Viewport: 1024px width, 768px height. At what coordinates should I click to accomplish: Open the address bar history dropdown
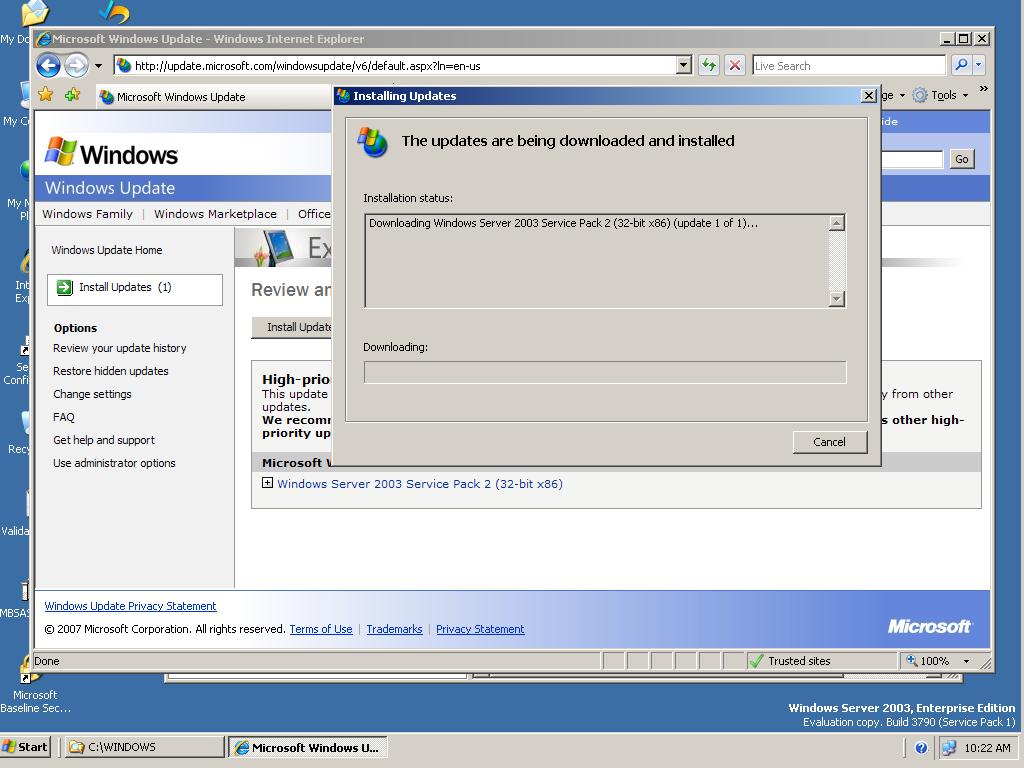(684, 65)
